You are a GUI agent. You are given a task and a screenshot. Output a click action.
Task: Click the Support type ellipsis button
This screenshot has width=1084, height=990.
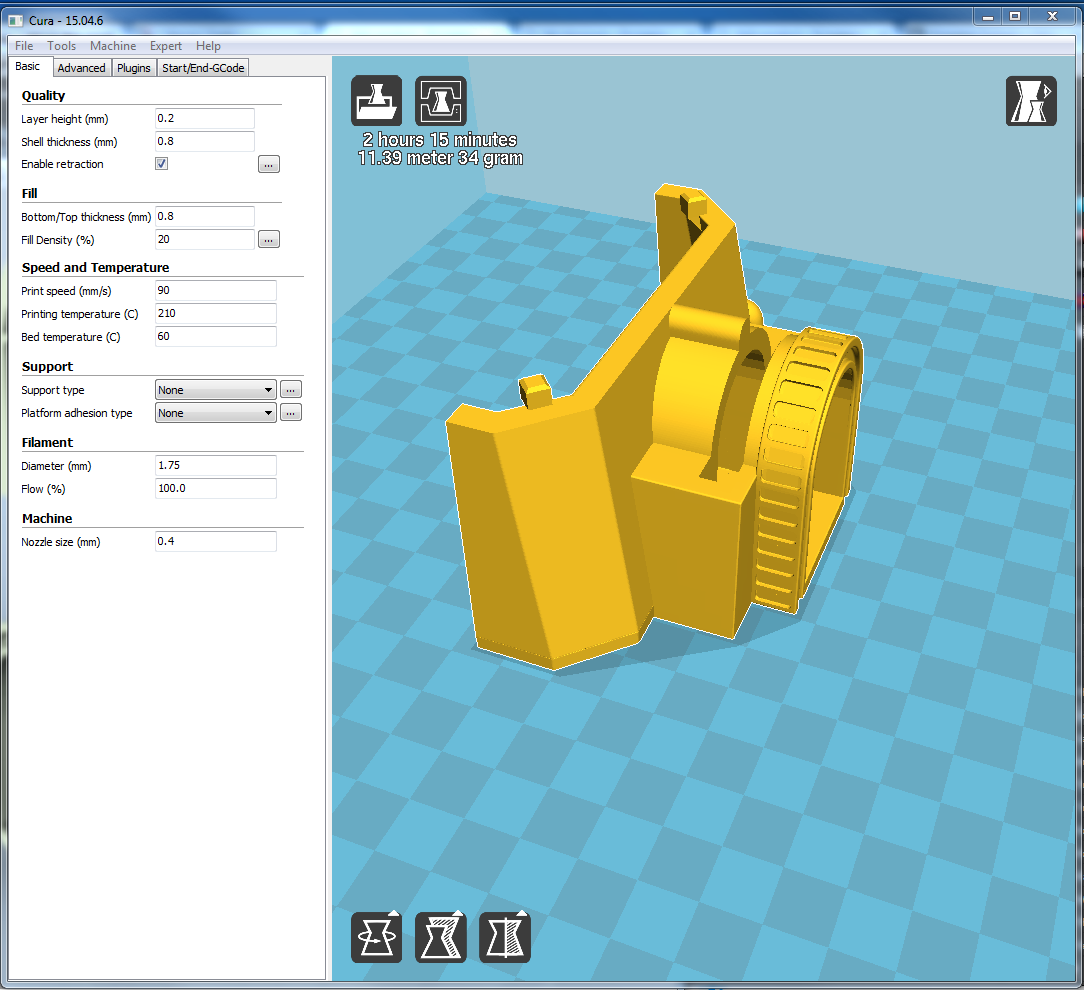point(290,390)
